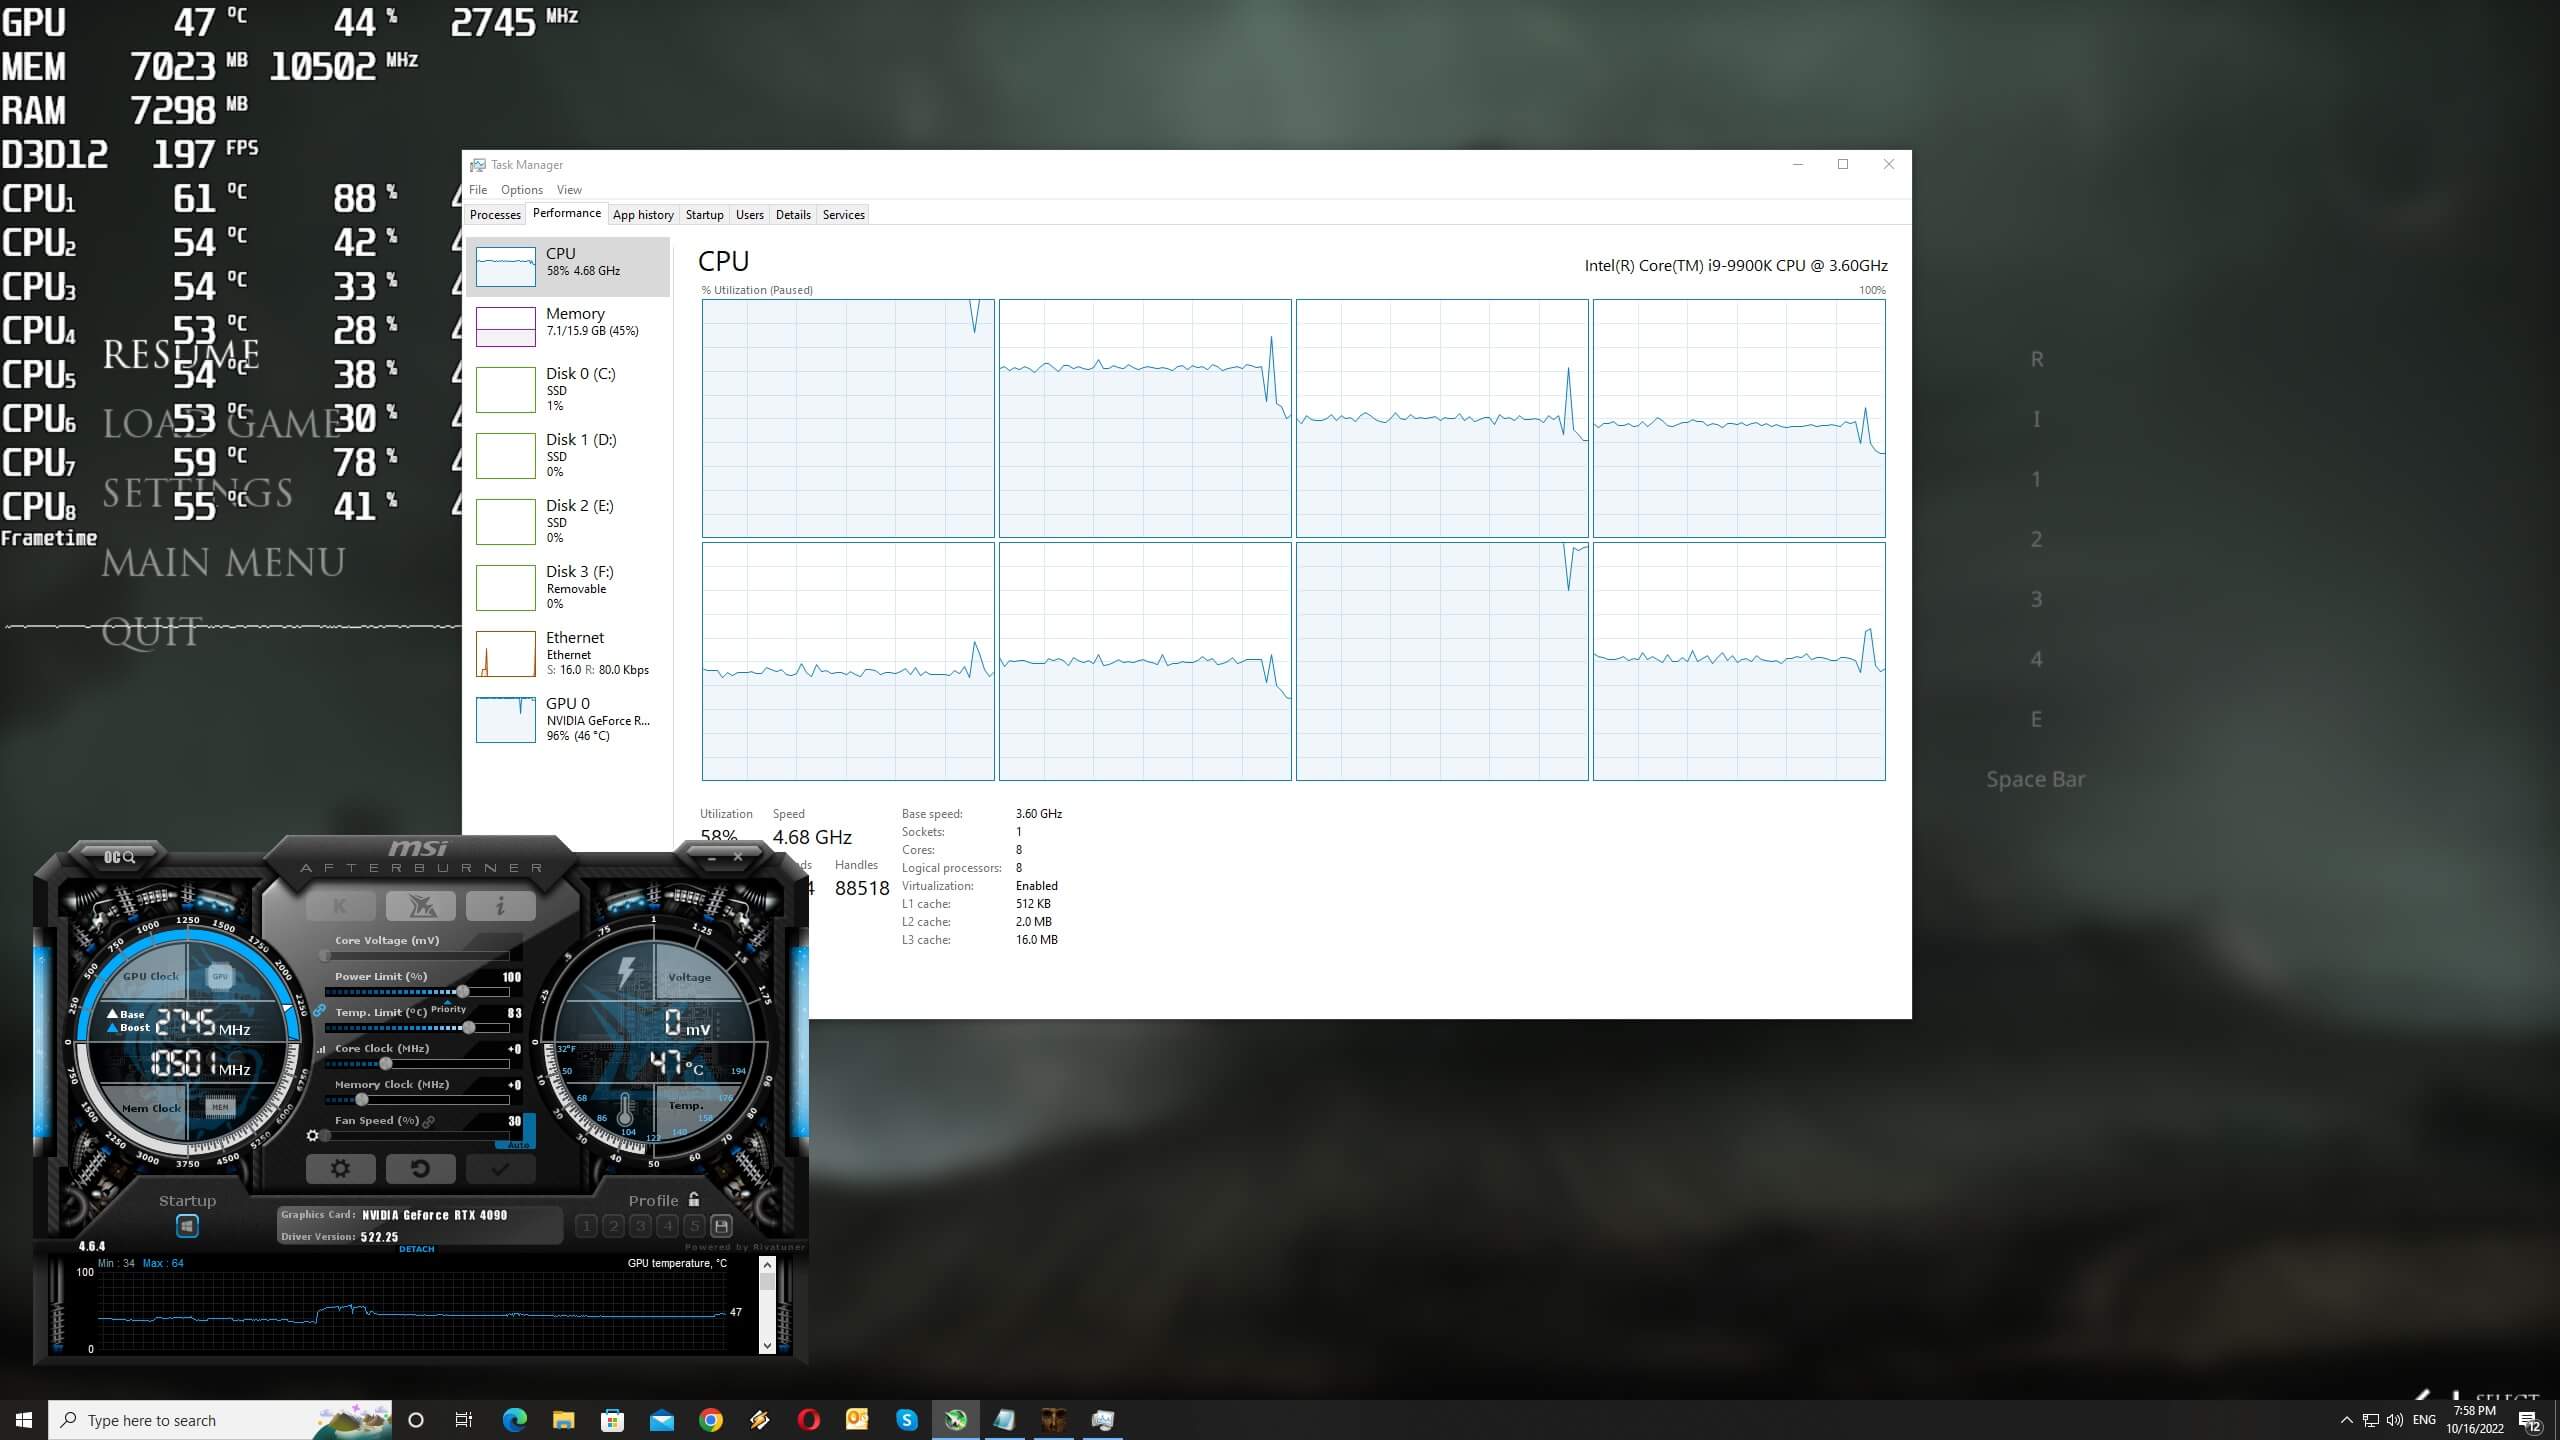Click the reset-to-defaults arrow button
Screen dimensions: 2560x1440
(x=420, y=1168)
